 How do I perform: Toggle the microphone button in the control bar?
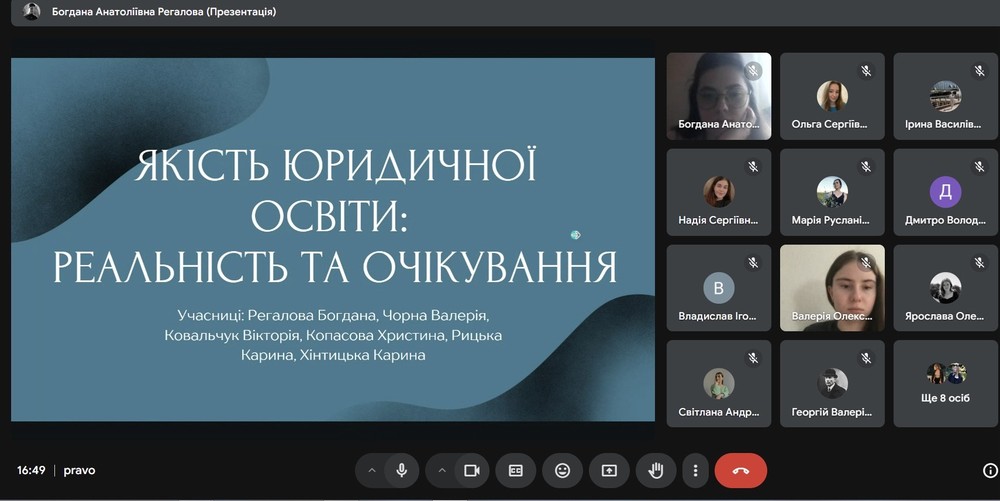402,470
